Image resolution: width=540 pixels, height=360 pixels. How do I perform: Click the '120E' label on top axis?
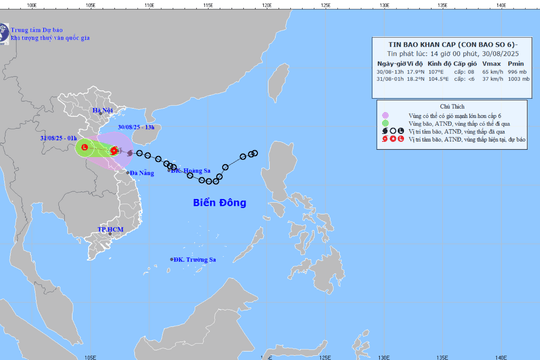tap(267, 5)
